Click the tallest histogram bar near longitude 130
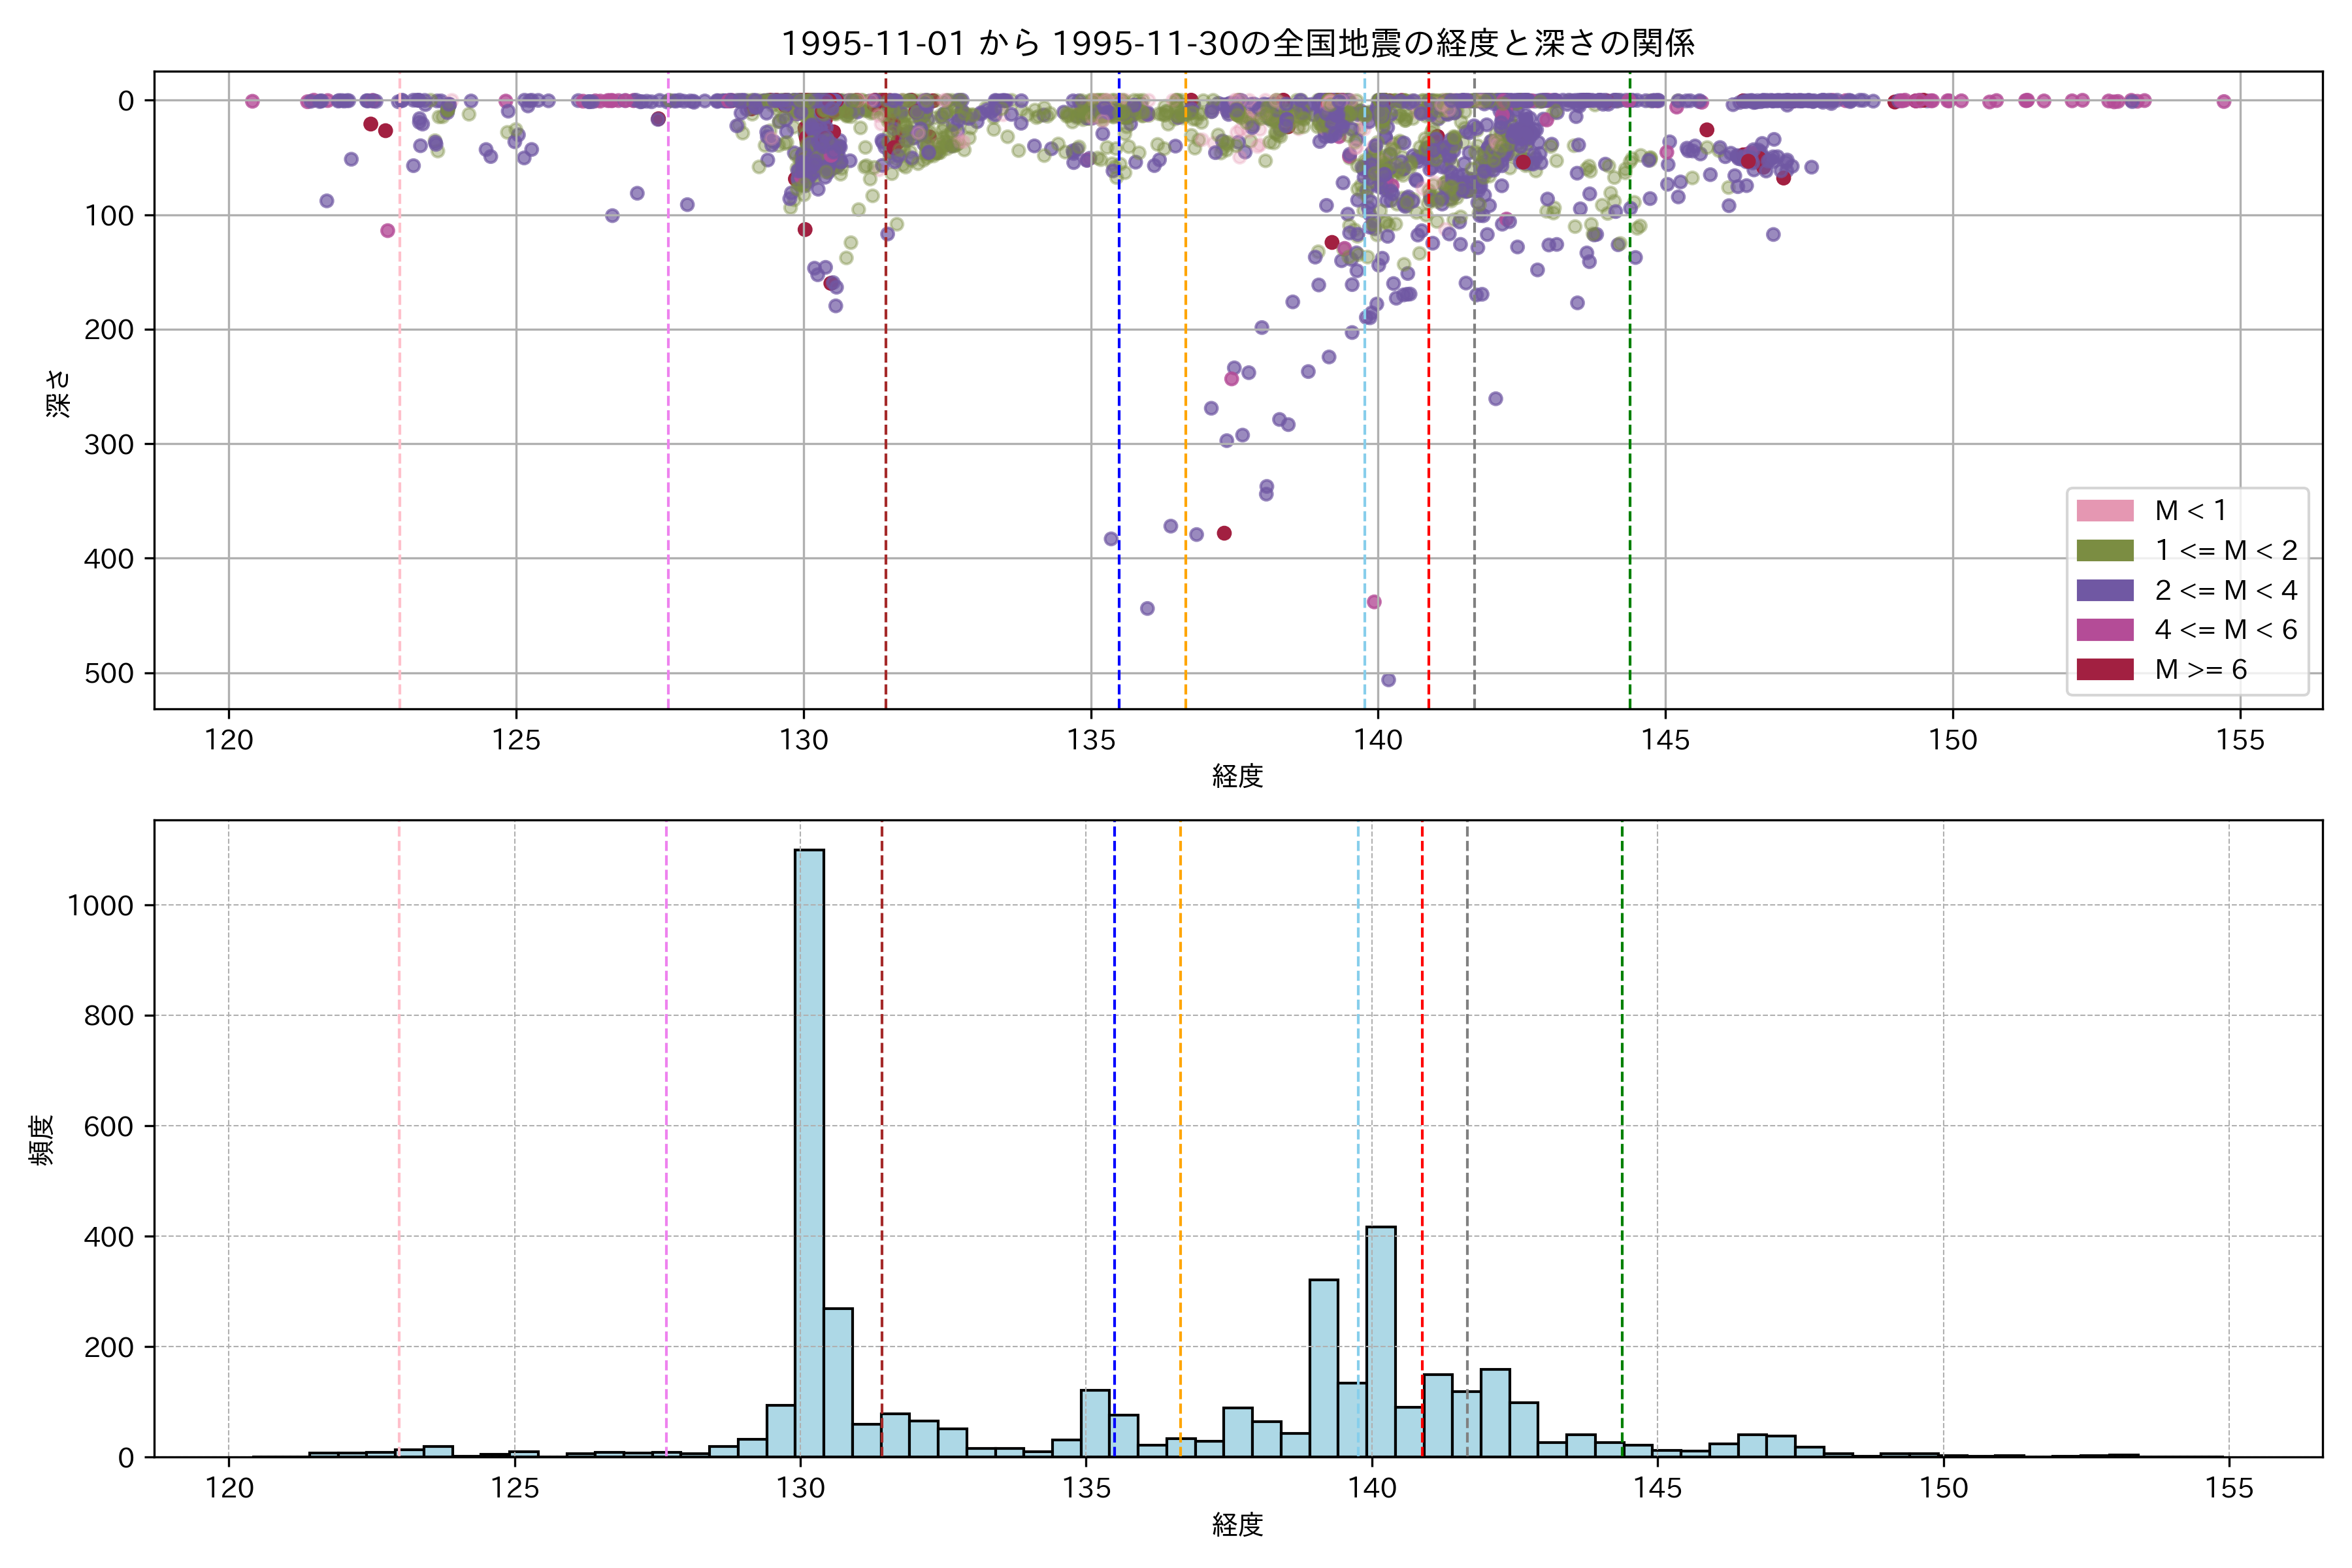This screenshot has width=2352, height=1568. [809, 1150]
